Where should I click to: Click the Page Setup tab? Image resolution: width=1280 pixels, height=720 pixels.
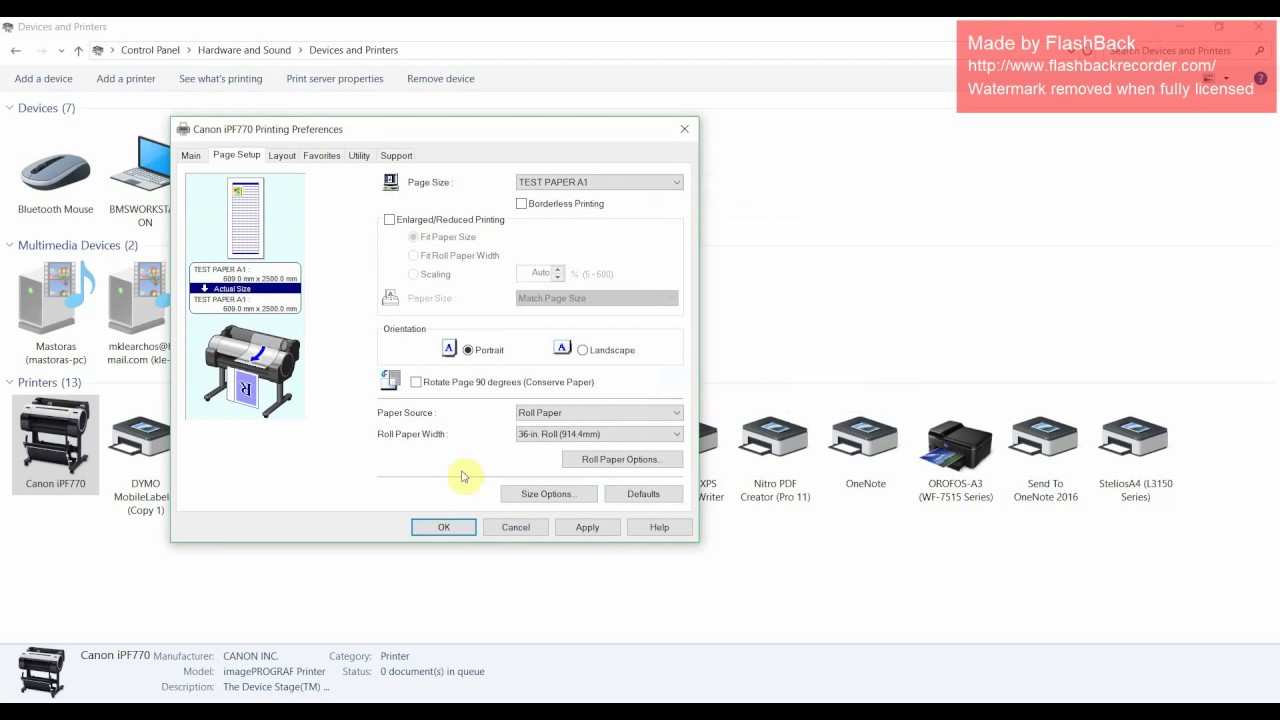(x=236, y=155)
